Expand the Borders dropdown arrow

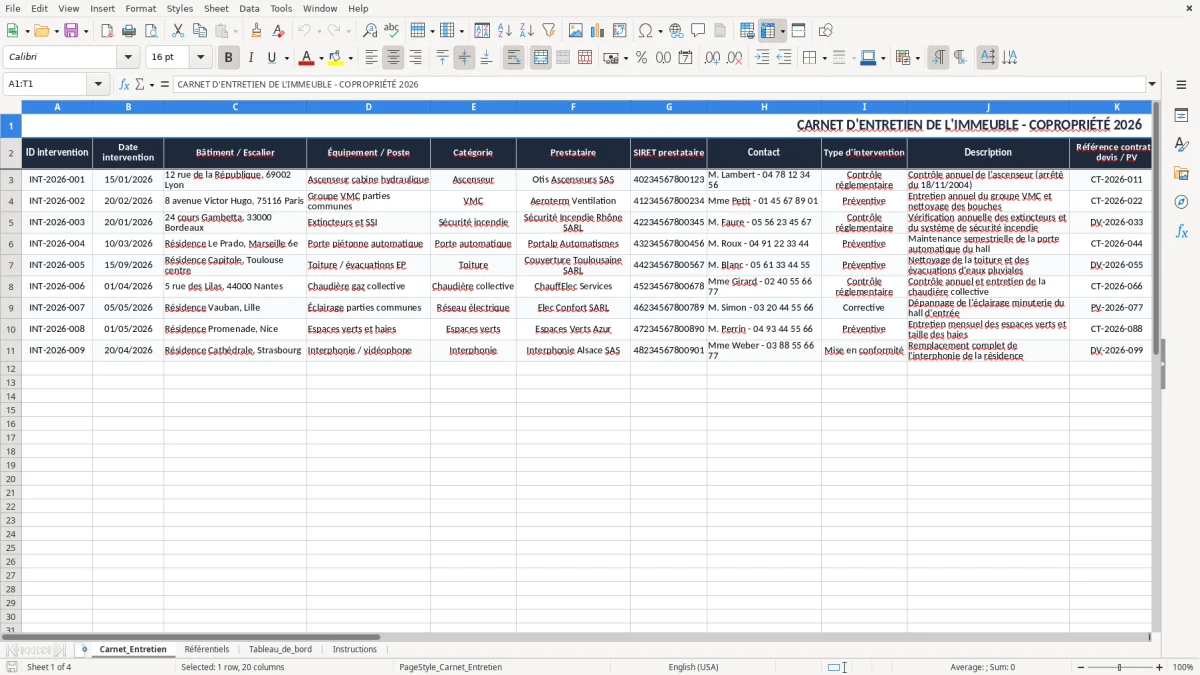click(x=824, y=58)
